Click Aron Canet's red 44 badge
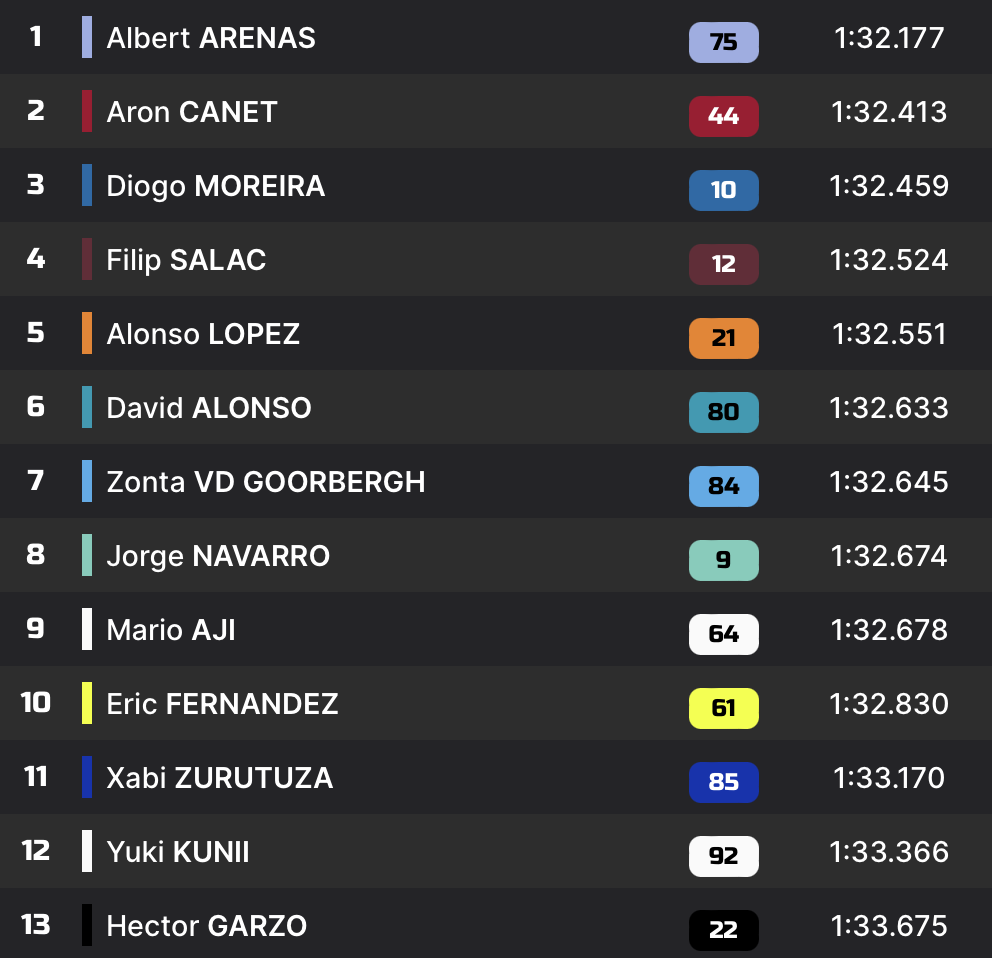The width and height of the screenshot is (992, 958). (723, 116)
